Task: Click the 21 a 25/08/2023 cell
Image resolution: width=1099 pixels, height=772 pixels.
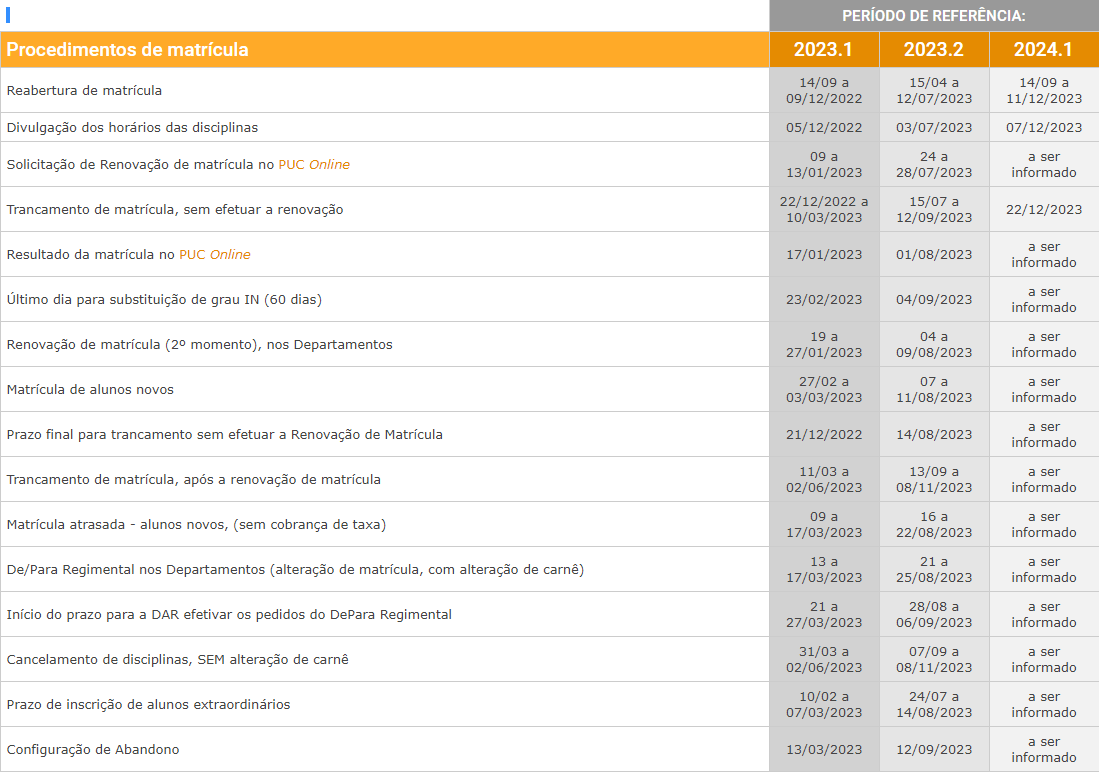Action: [934, 569]
